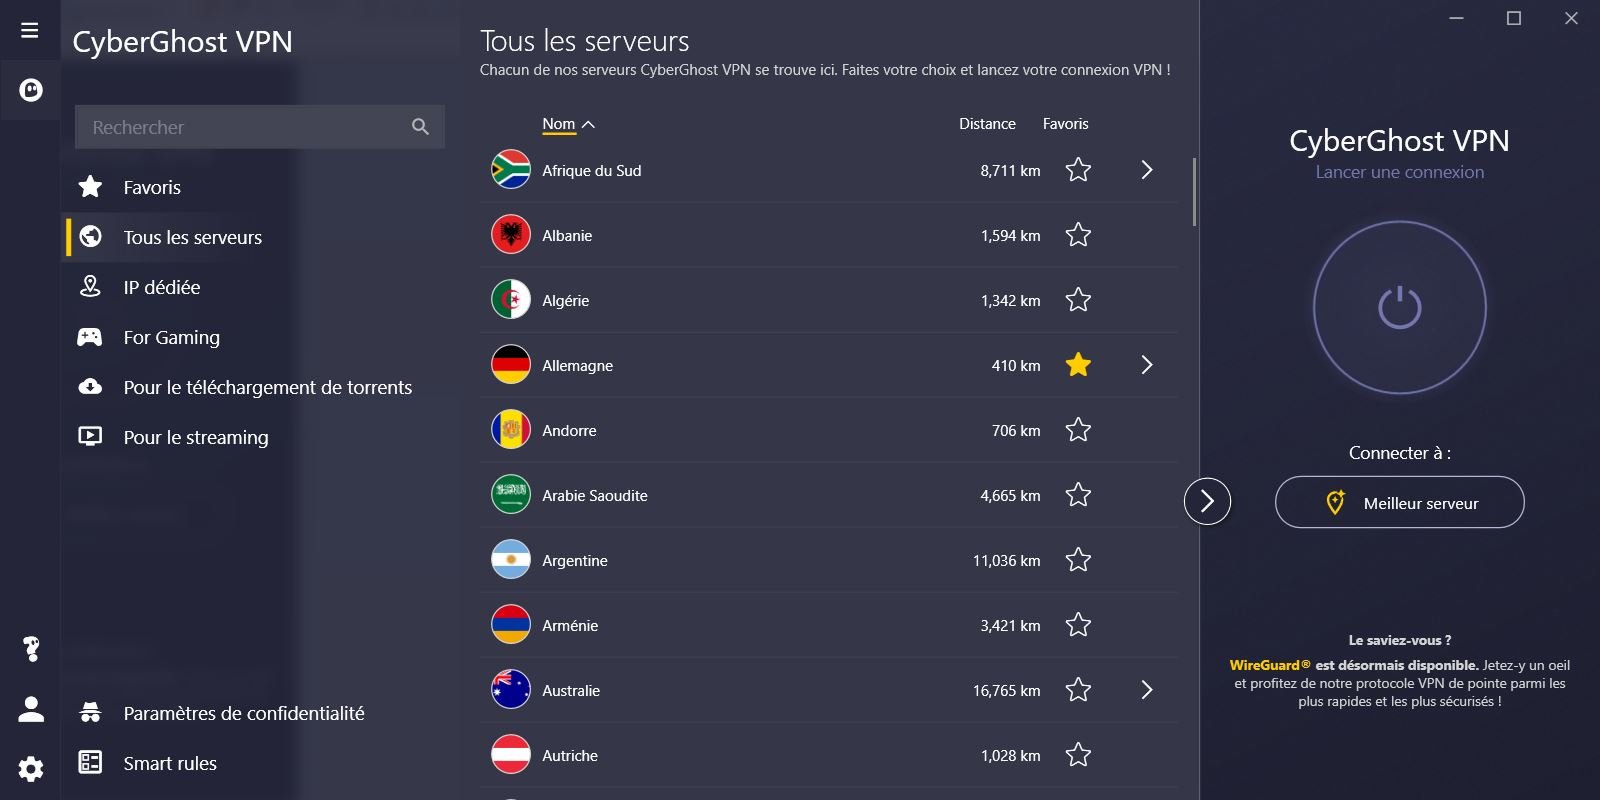Image resolution: width=1600 pixels, height=800 pixels.
Task: Remove Allemagne from favorites star
Action: pos(1078,365)
